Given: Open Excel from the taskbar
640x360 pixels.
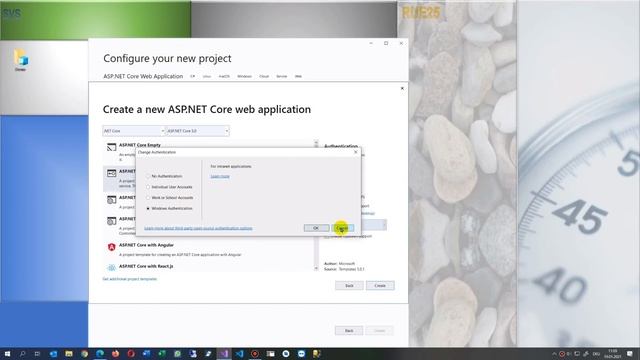Looking at the screenshot, I should pyautogui.click(x=162, y=354).
